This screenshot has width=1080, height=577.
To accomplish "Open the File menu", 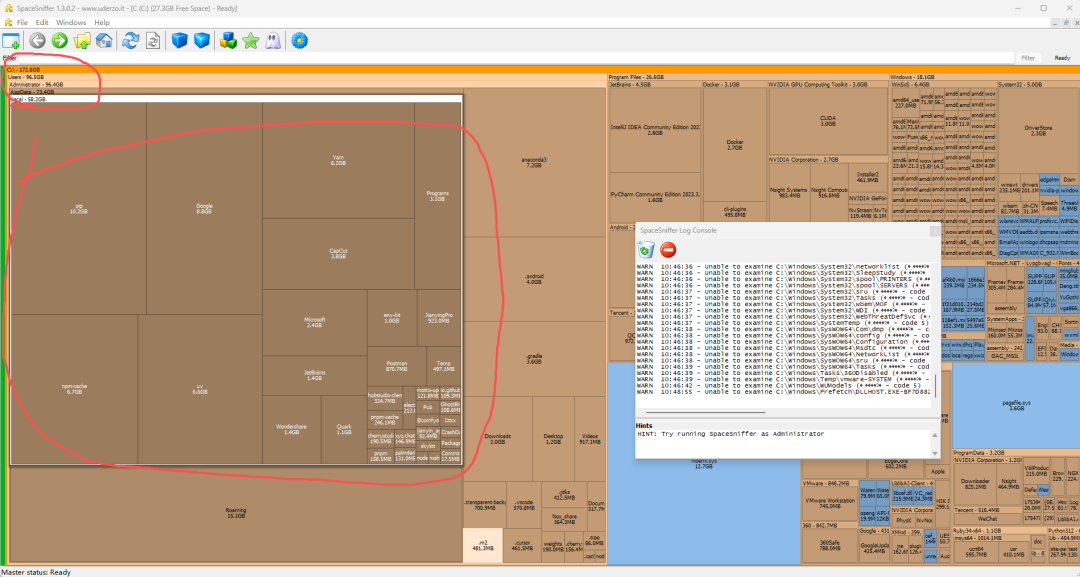I will tap(22, 22).
